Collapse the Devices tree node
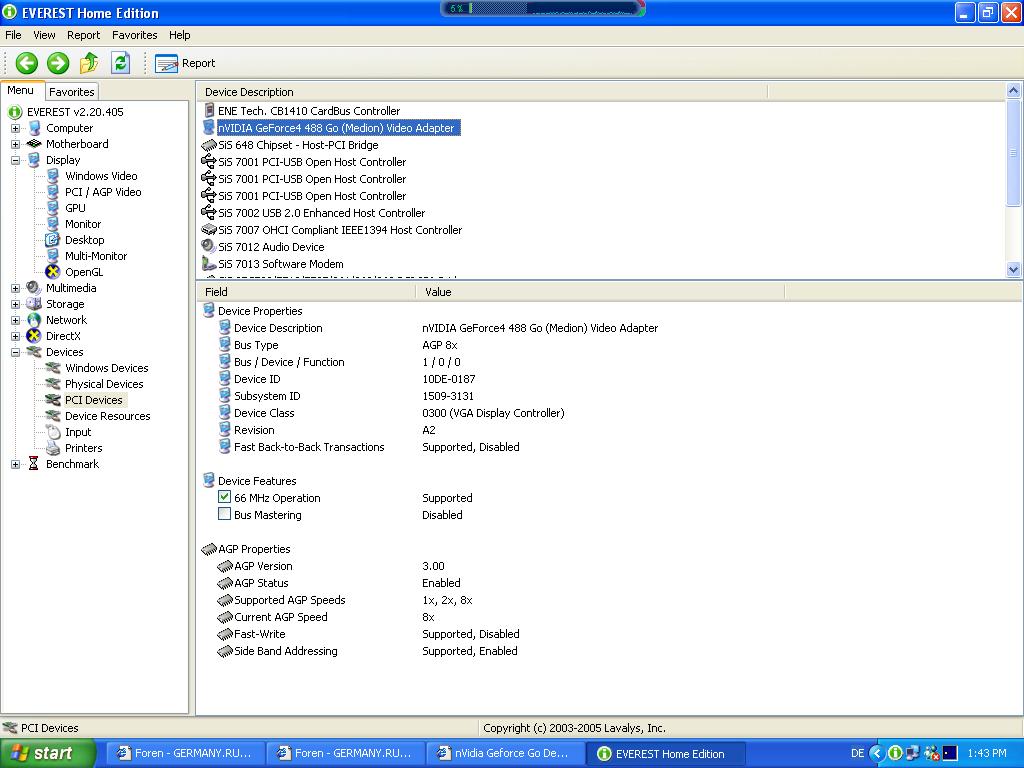The image size is (1024, 768). pos(15,353)
